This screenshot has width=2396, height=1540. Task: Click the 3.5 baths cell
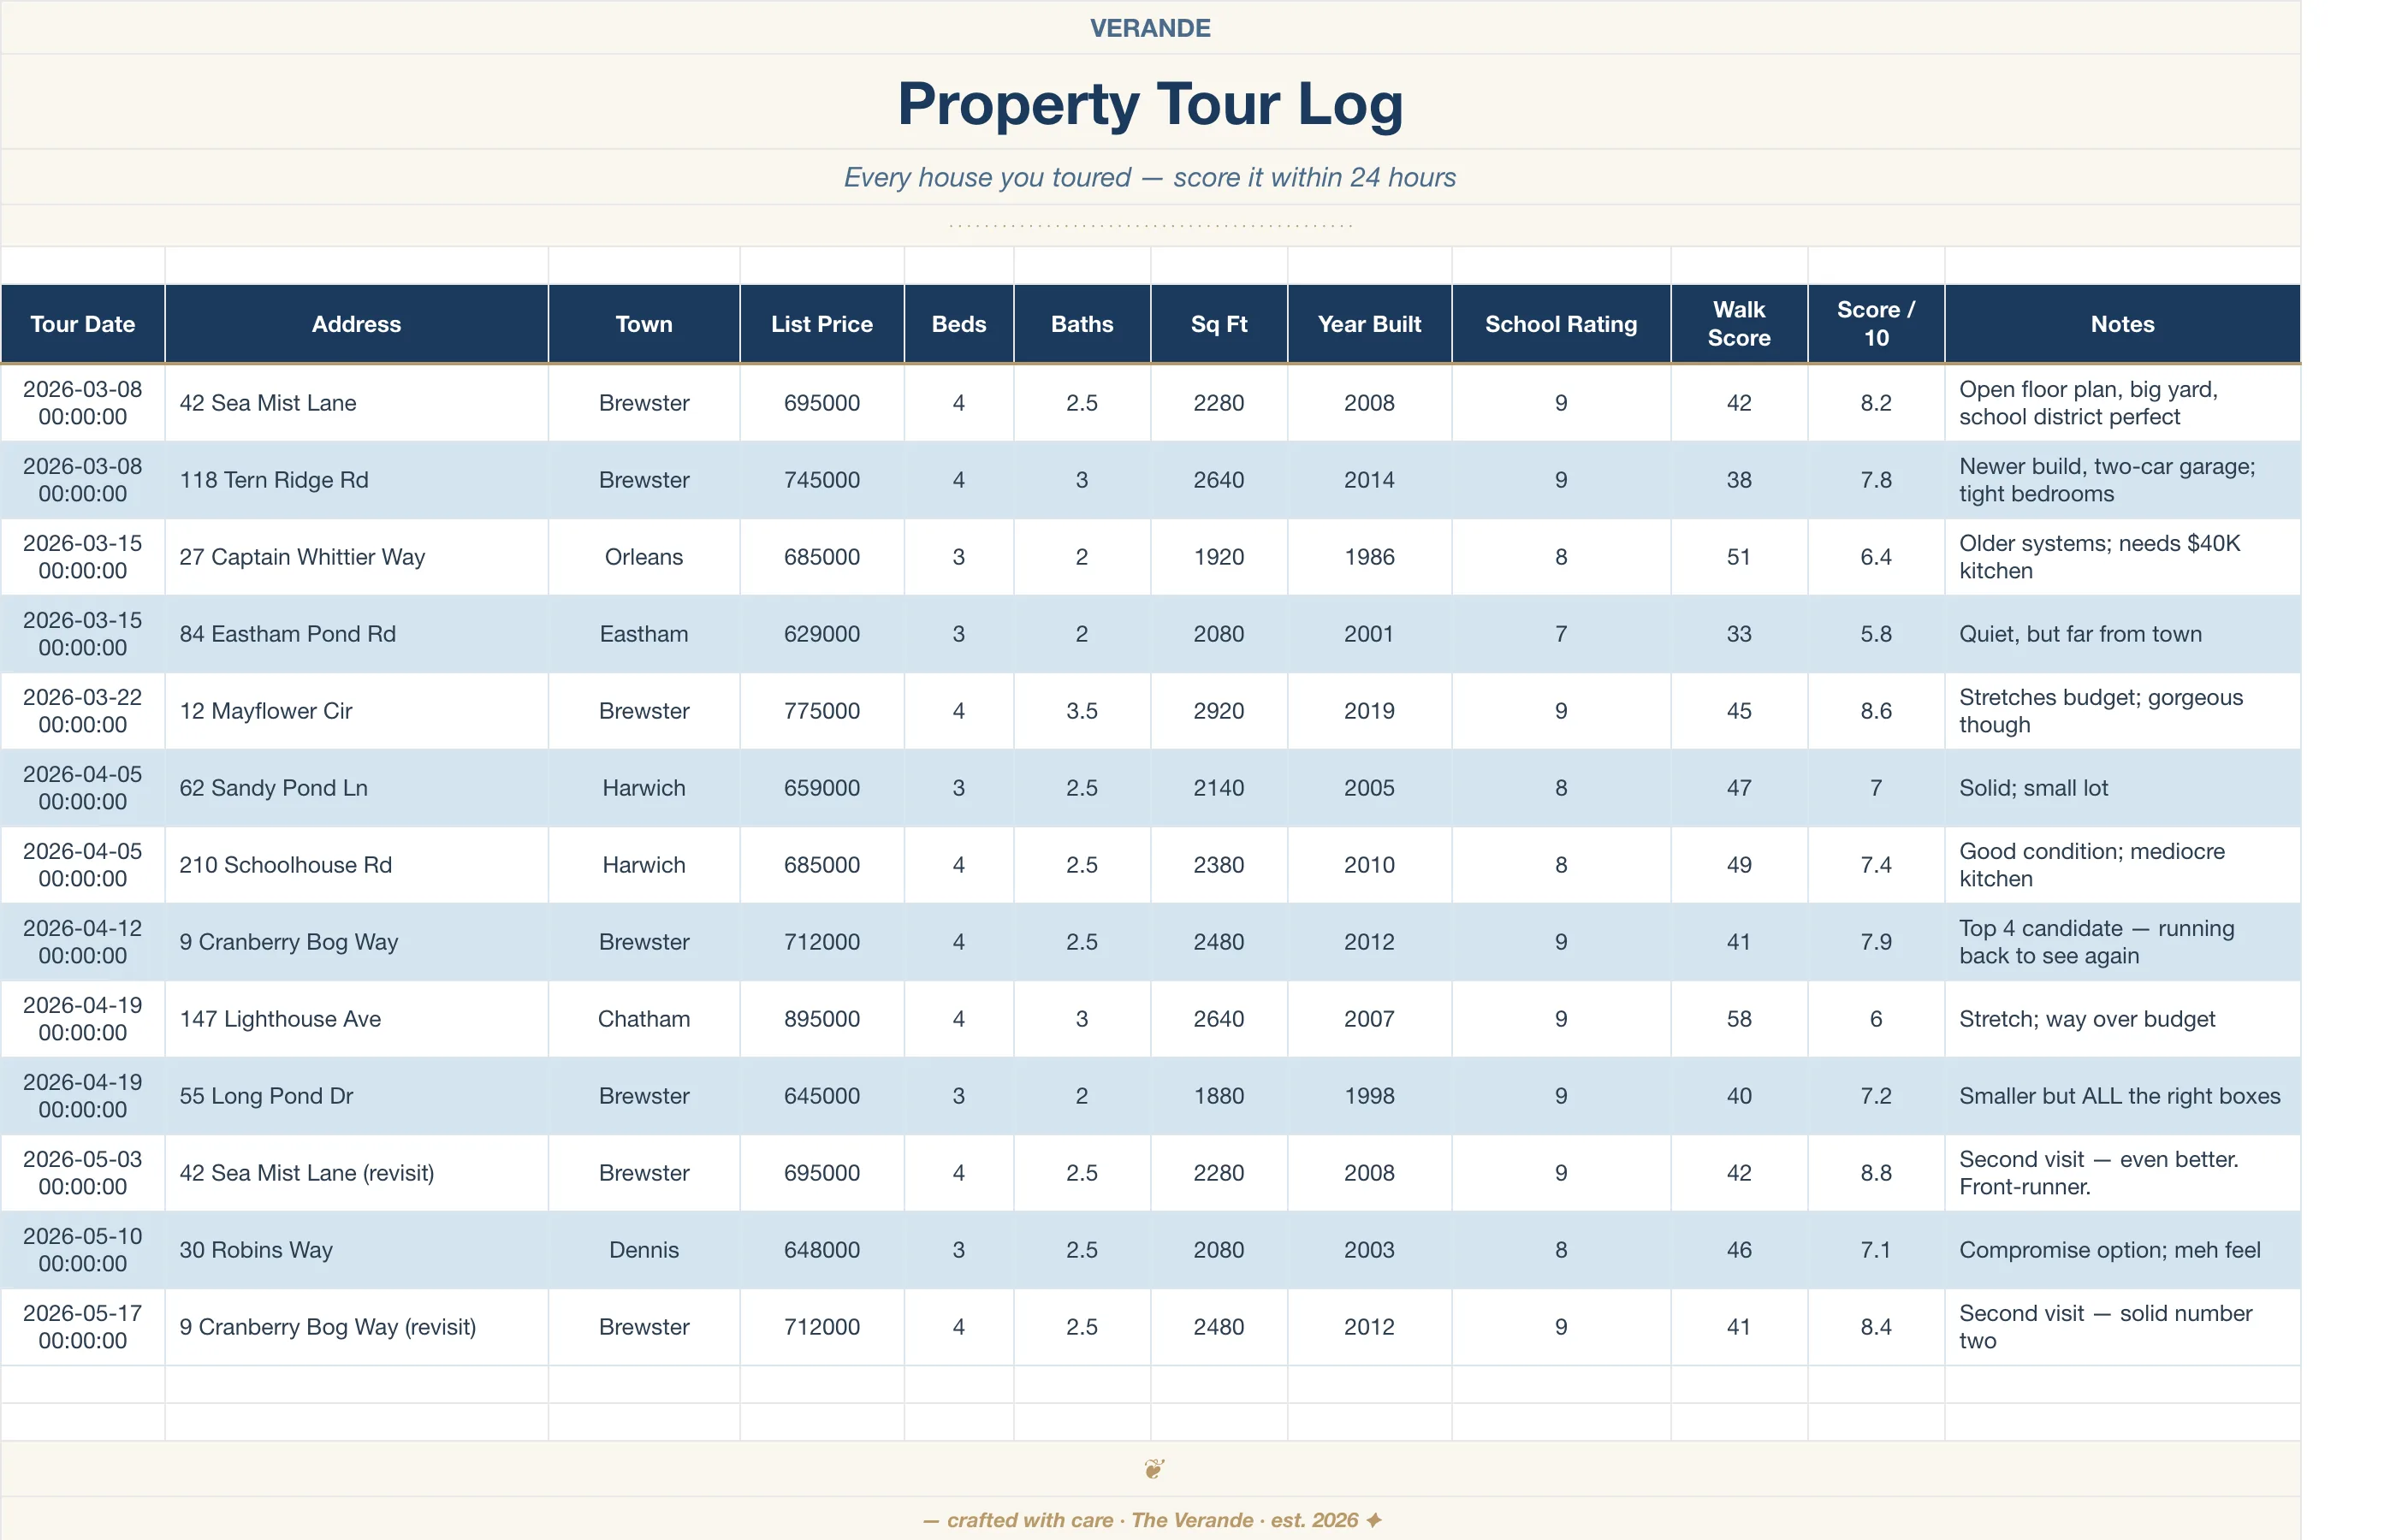pyautogui.click(x=1082, y=711)
